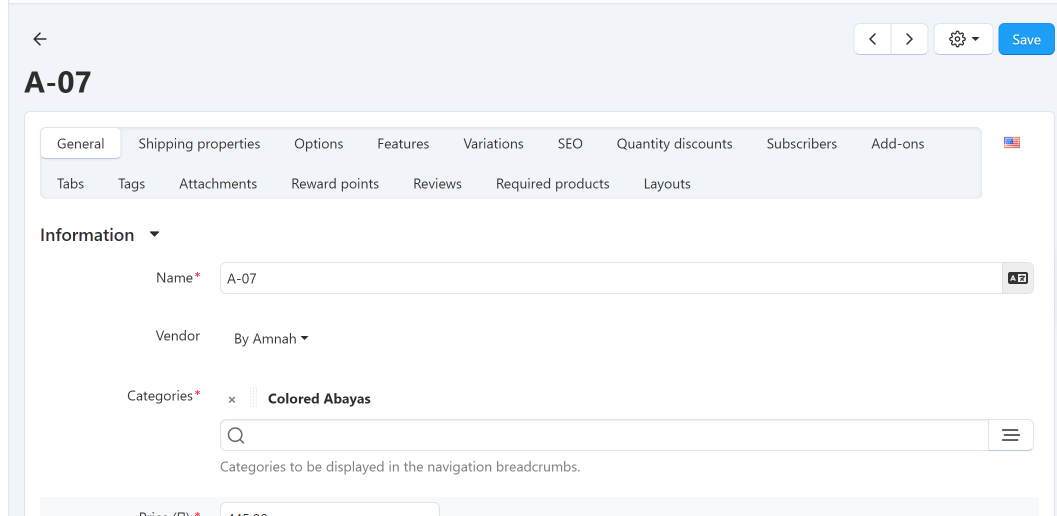Click the A-07 page heading
This screenshot has height=516, width=1057.
tap(58, 82)
